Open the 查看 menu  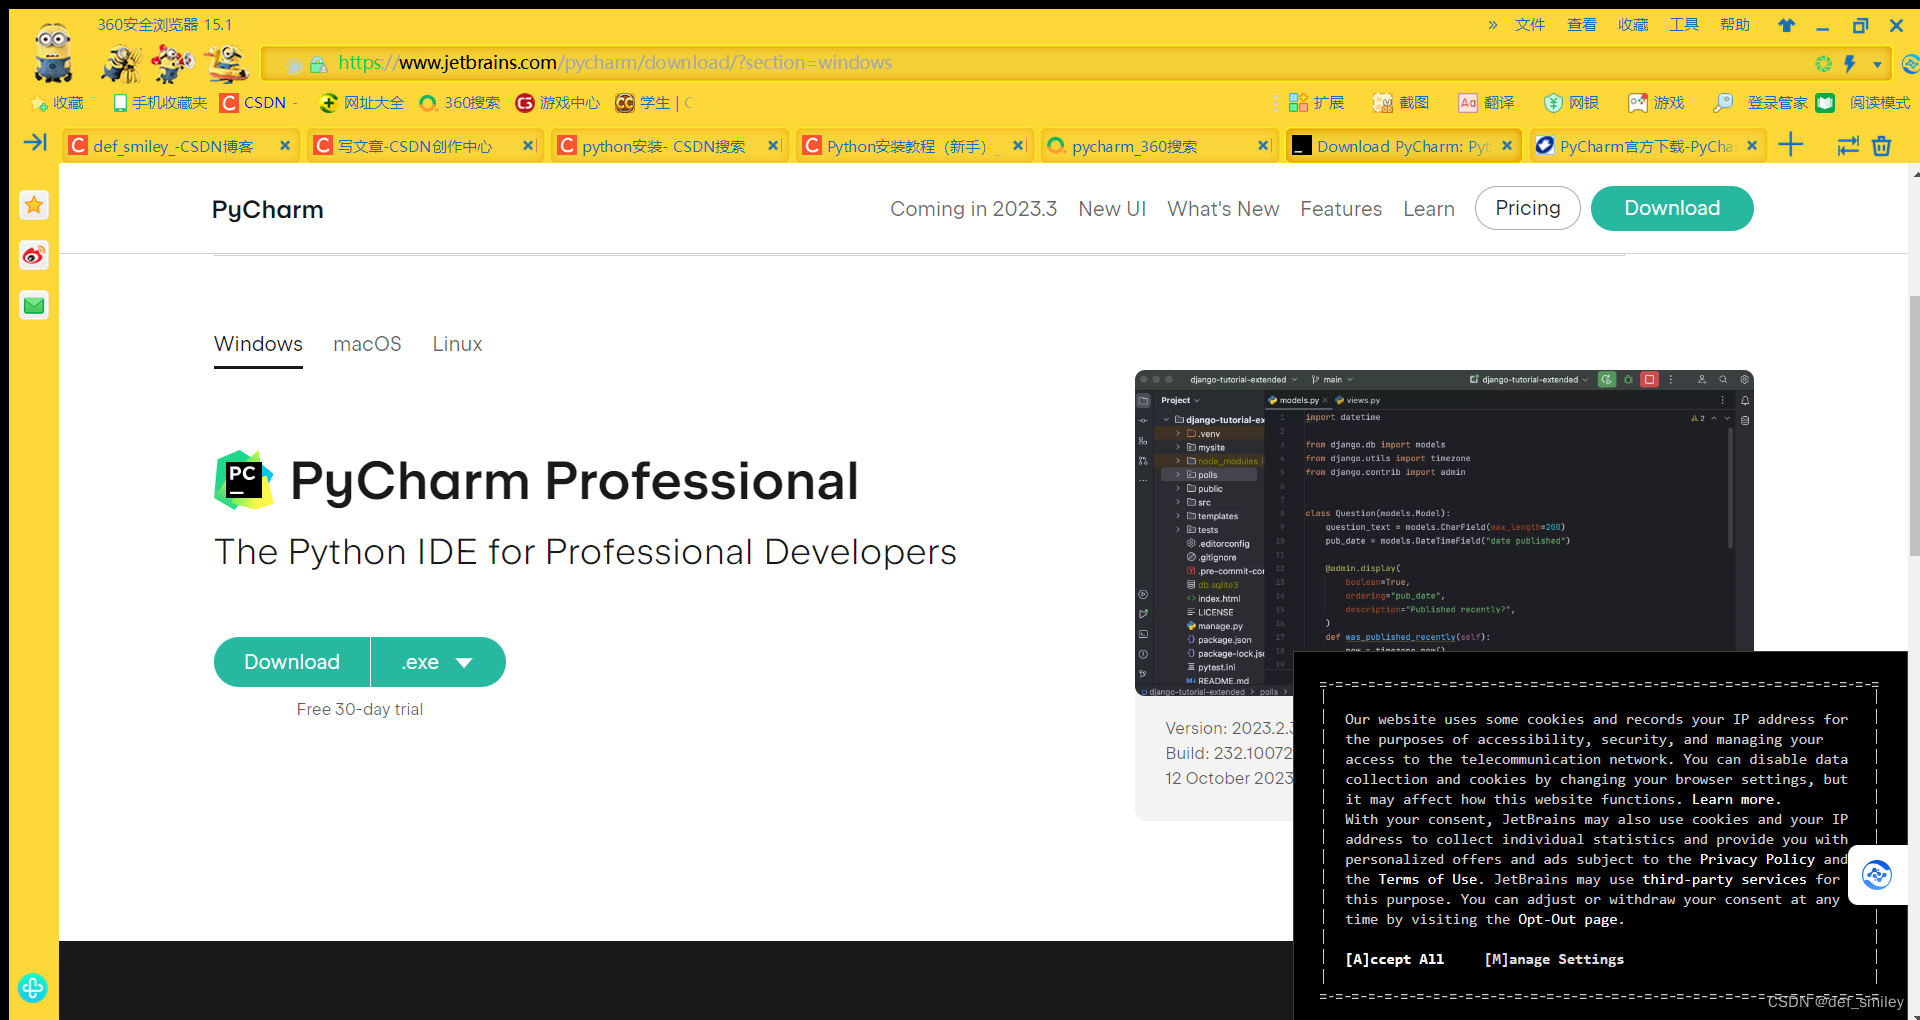(1582, 25)
